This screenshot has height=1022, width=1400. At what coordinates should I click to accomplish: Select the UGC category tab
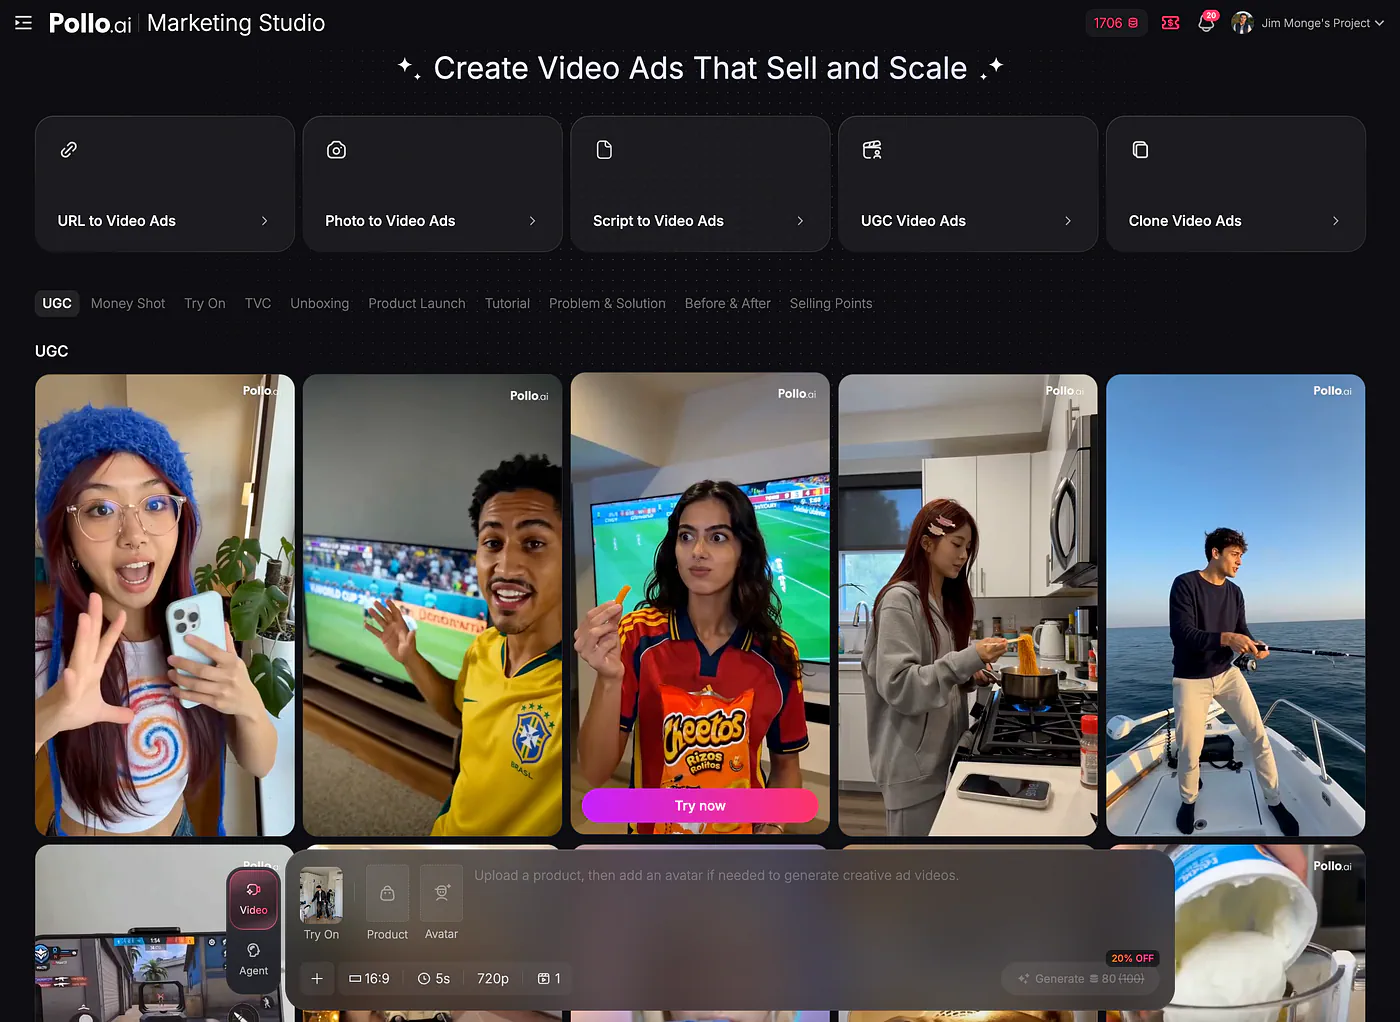tap(57, 303)
